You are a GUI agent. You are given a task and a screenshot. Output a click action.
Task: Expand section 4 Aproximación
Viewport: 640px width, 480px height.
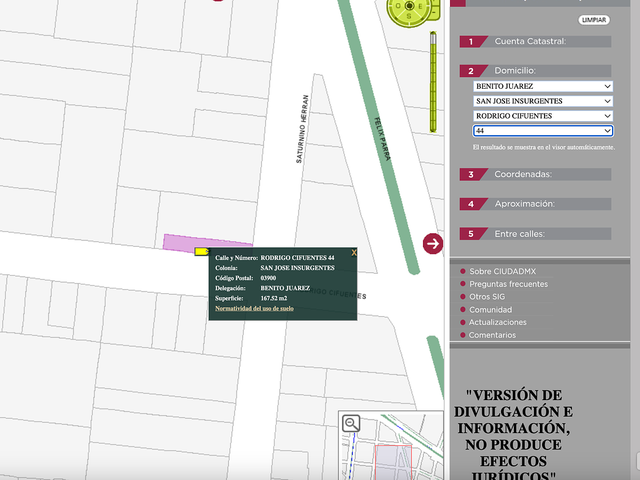[536, 204]
